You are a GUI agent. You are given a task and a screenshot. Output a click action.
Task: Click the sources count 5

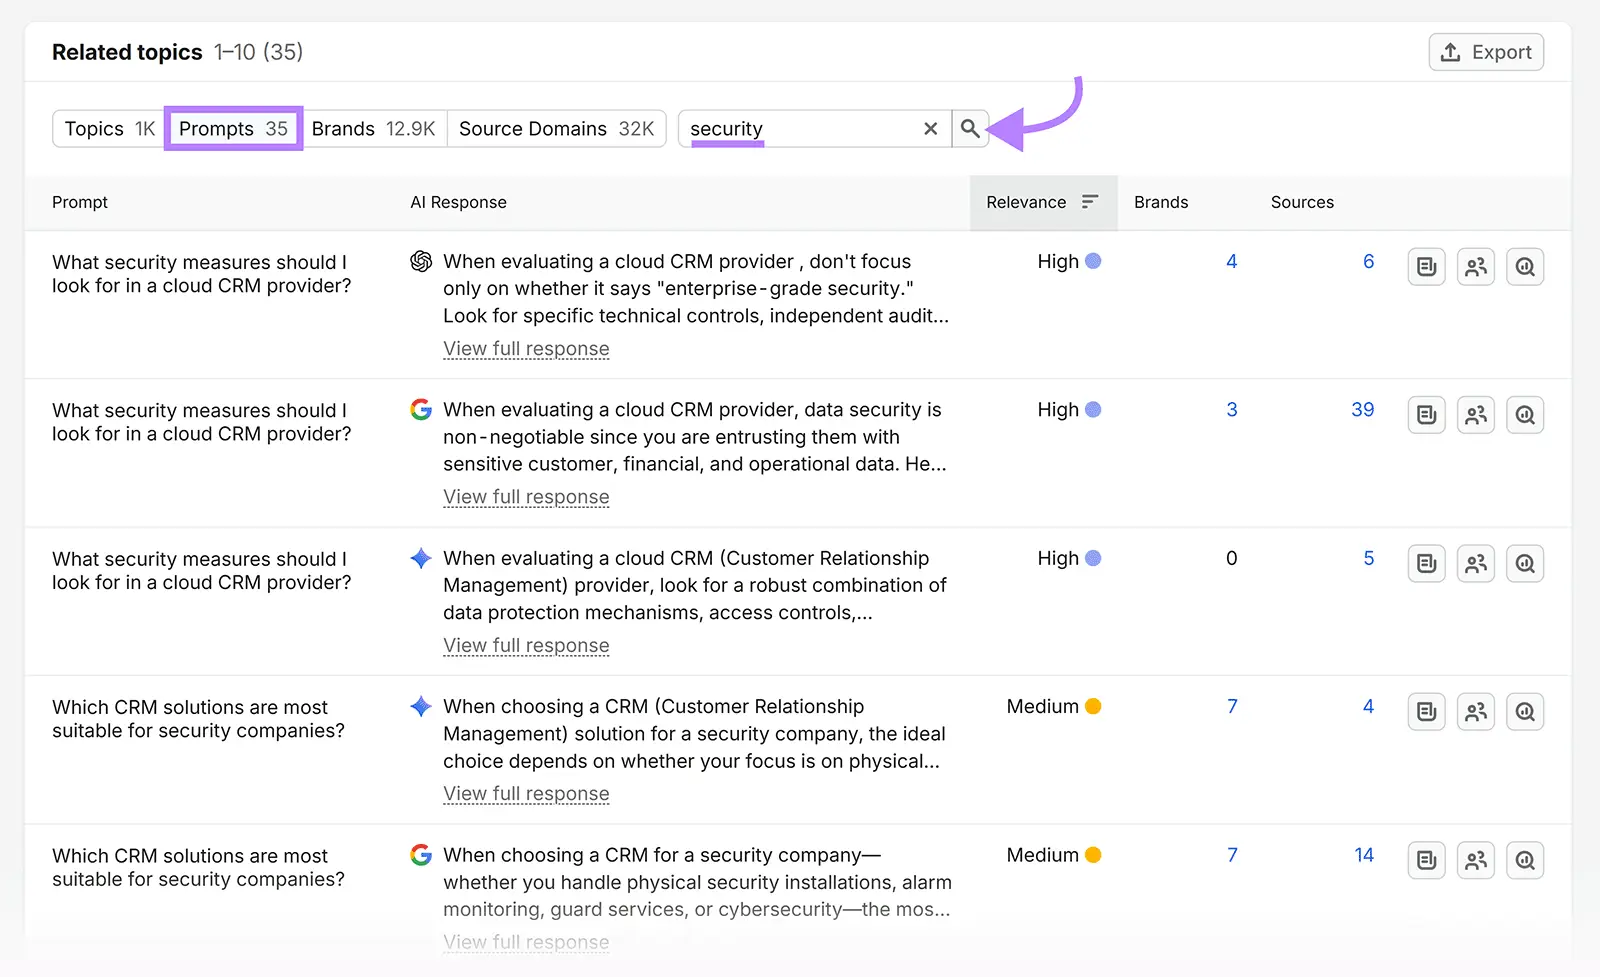click(x=1368, y=558)
